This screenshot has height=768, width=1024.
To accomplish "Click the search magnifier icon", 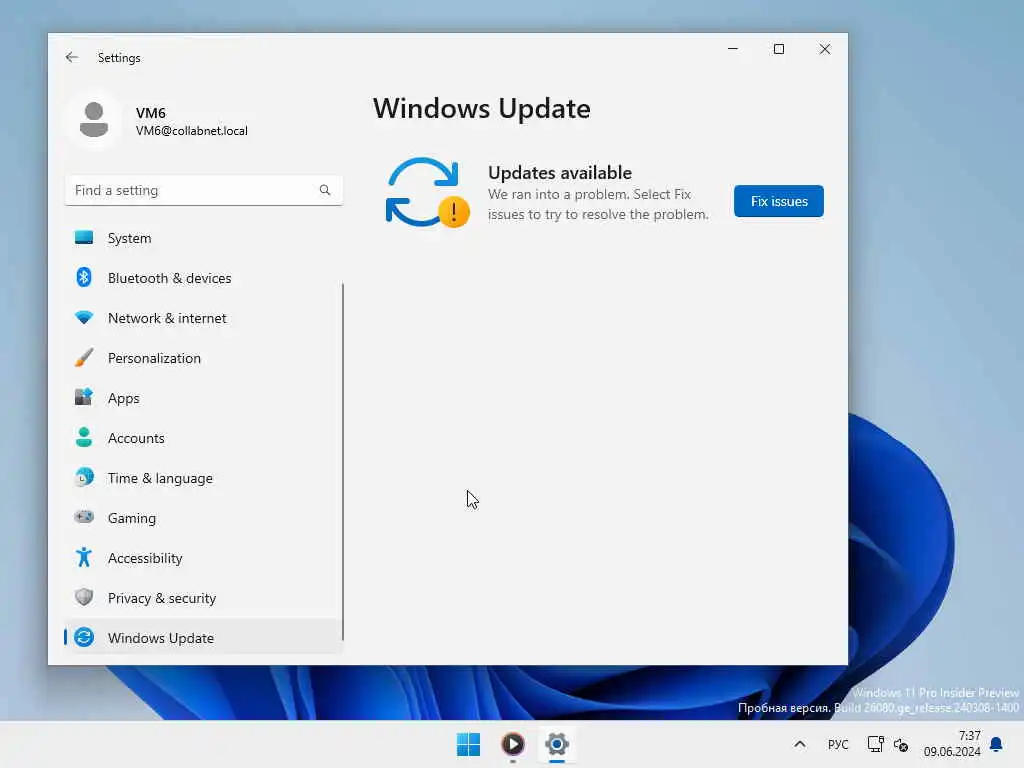I will (x=325, y=190).
